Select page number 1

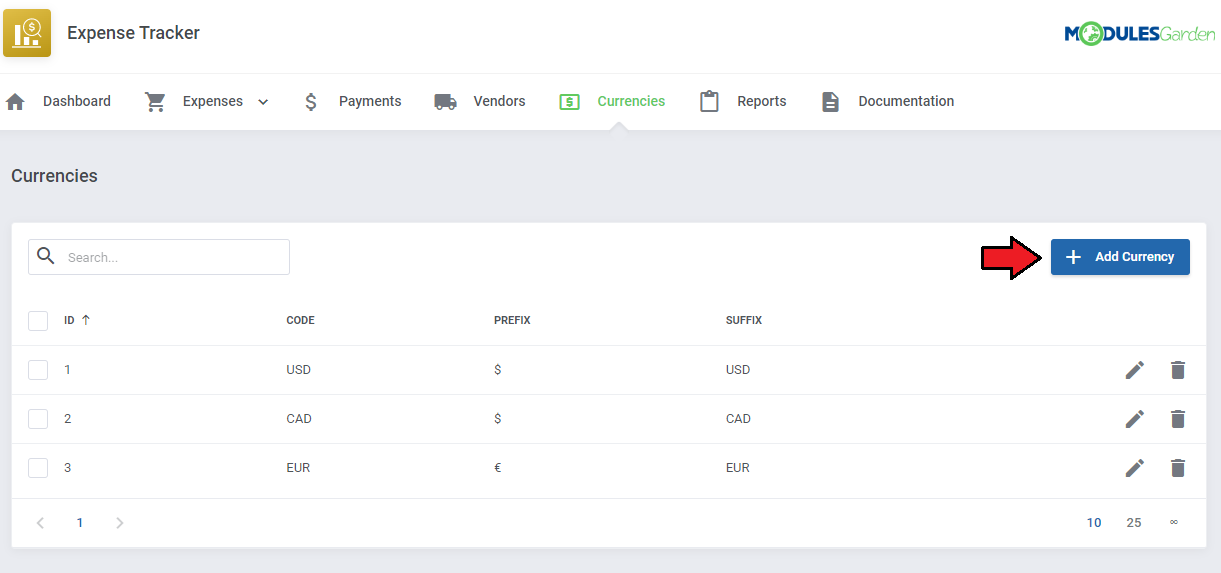pyautogui.click(x=80, y=522)
